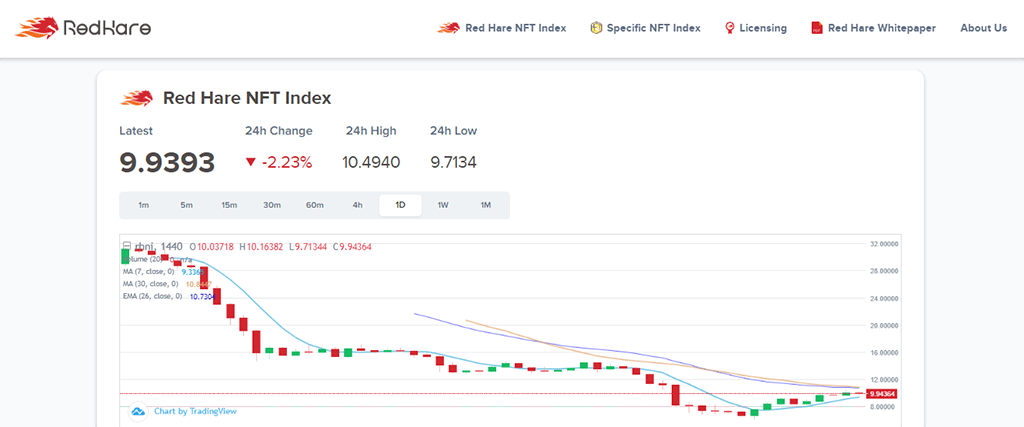Select the 1W chart interval

point(443,205)
